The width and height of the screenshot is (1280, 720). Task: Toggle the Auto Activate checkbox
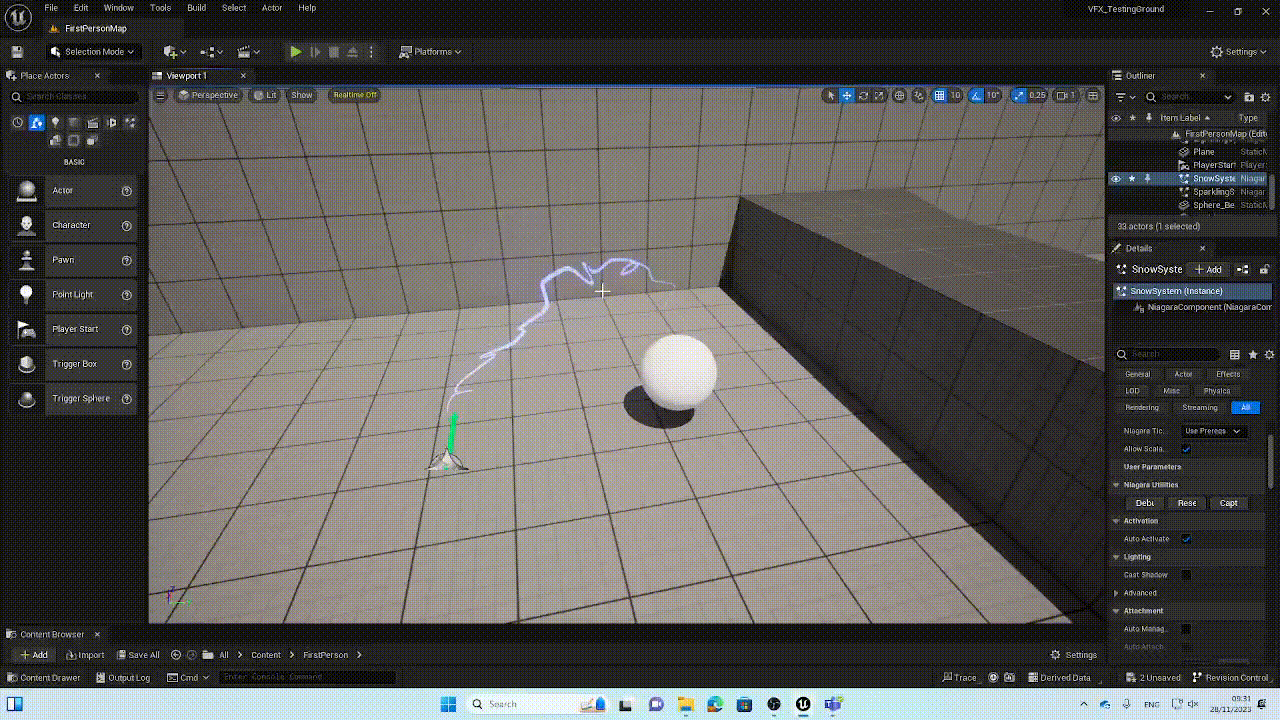(x=1186, y=539)
